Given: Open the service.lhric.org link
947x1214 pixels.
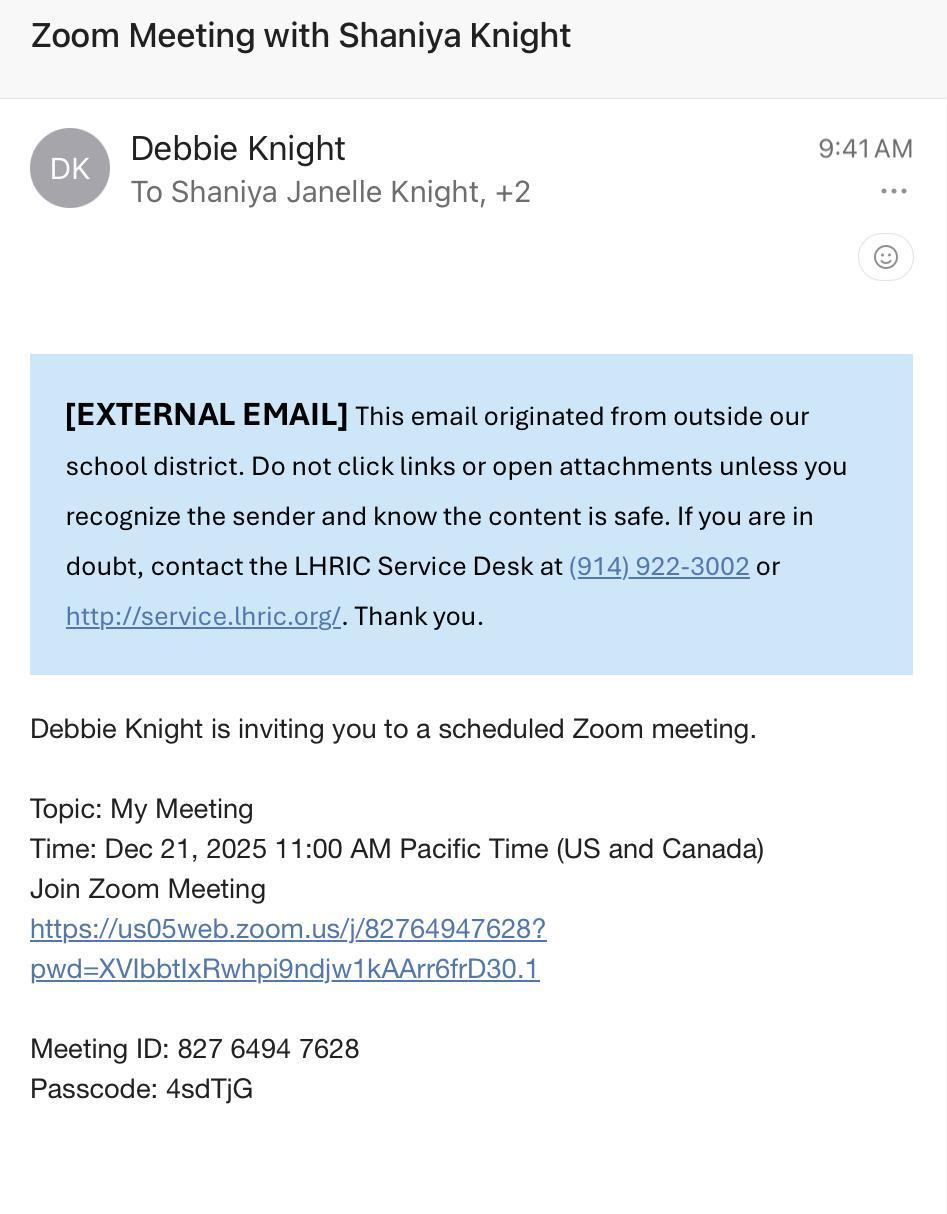Looking at the screenshot, I should 203,617.
